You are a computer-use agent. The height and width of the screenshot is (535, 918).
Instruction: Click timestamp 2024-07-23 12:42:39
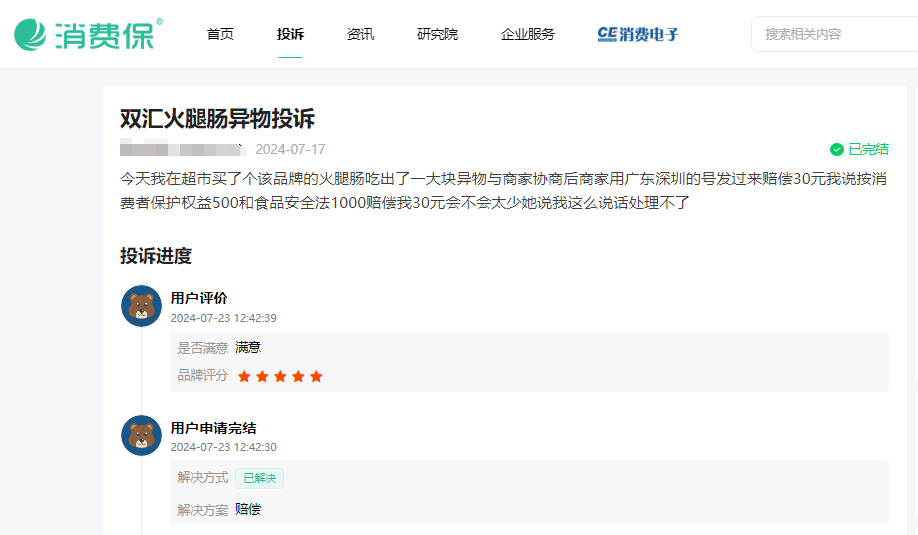(x=223, y=318)
